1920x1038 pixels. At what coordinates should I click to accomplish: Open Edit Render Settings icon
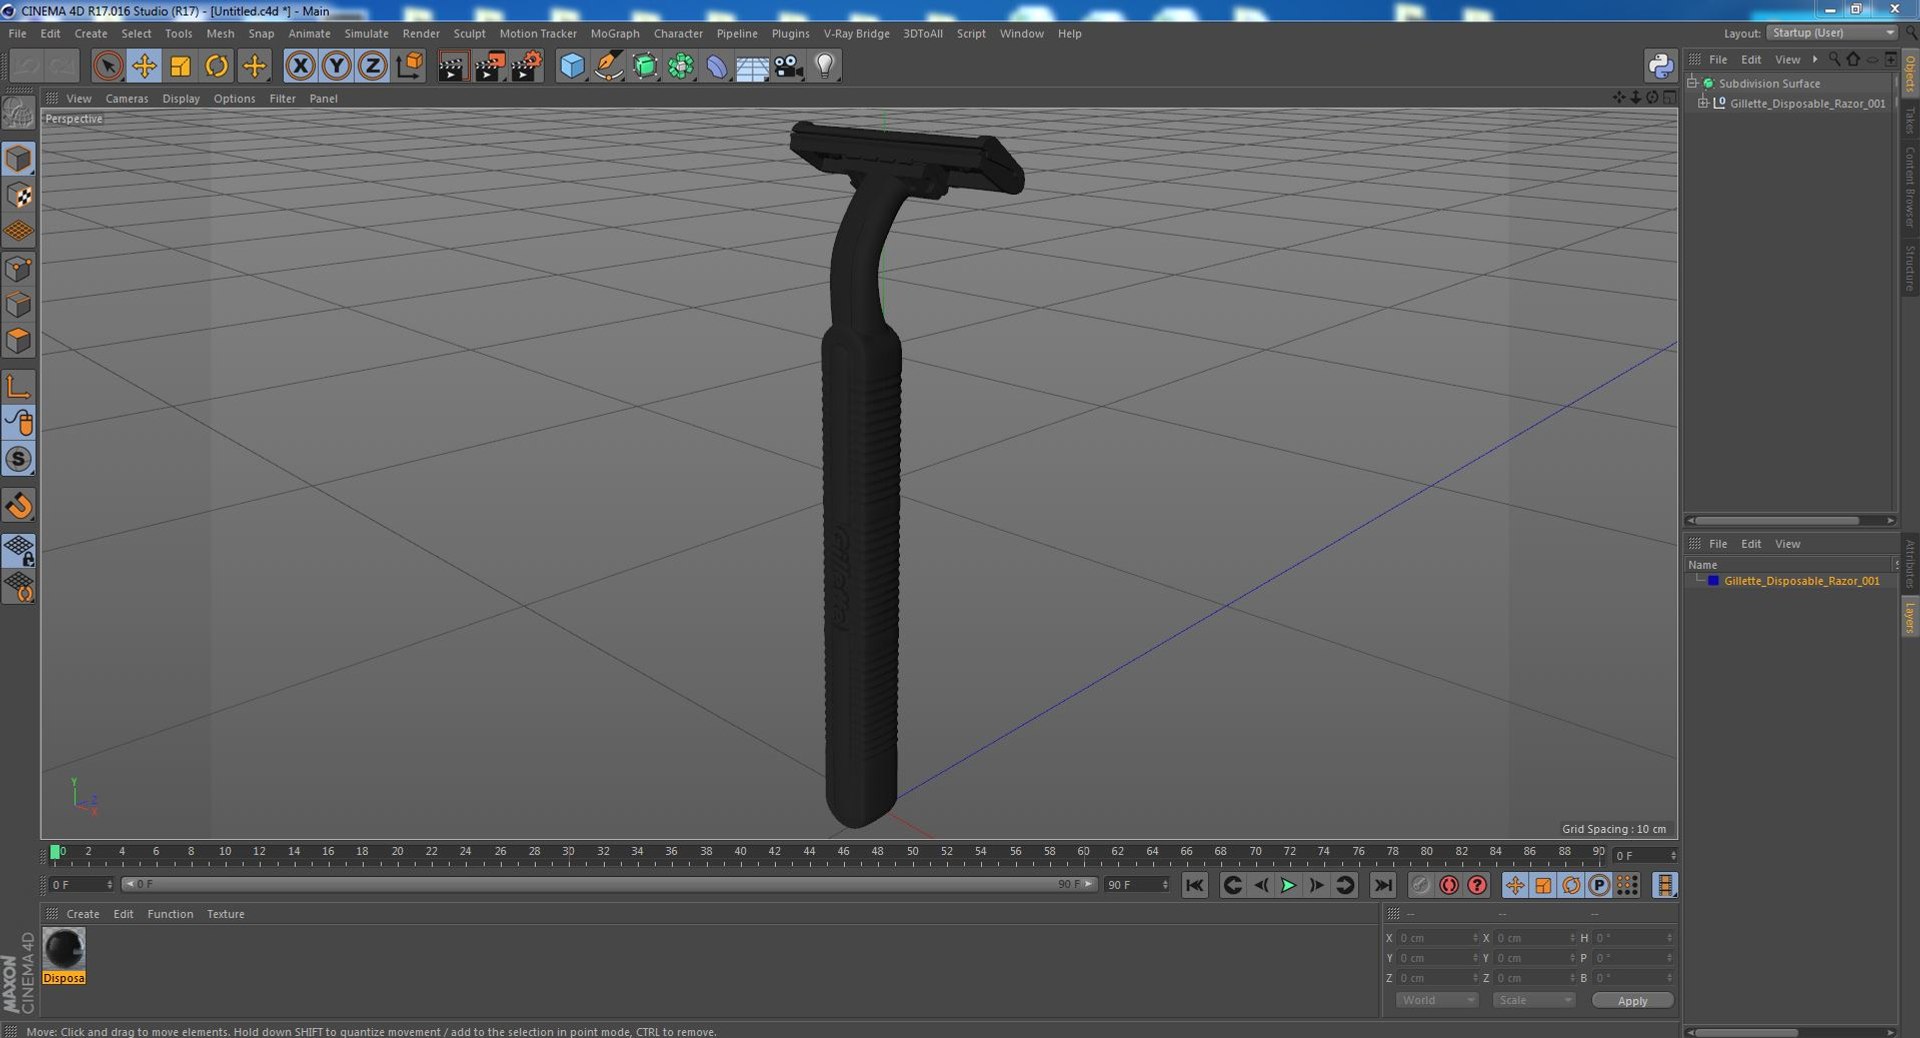526,66
